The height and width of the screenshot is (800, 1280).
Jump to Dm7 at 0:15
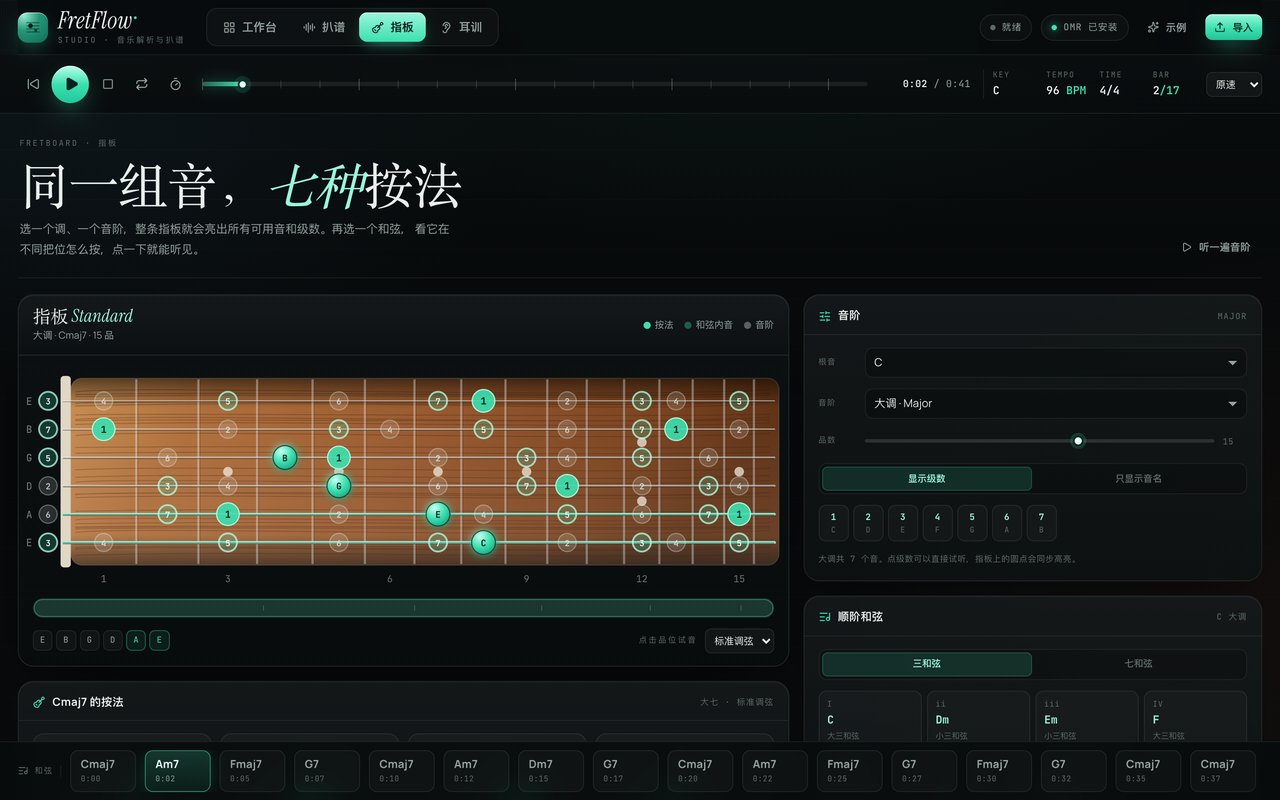tap(551, 771)
